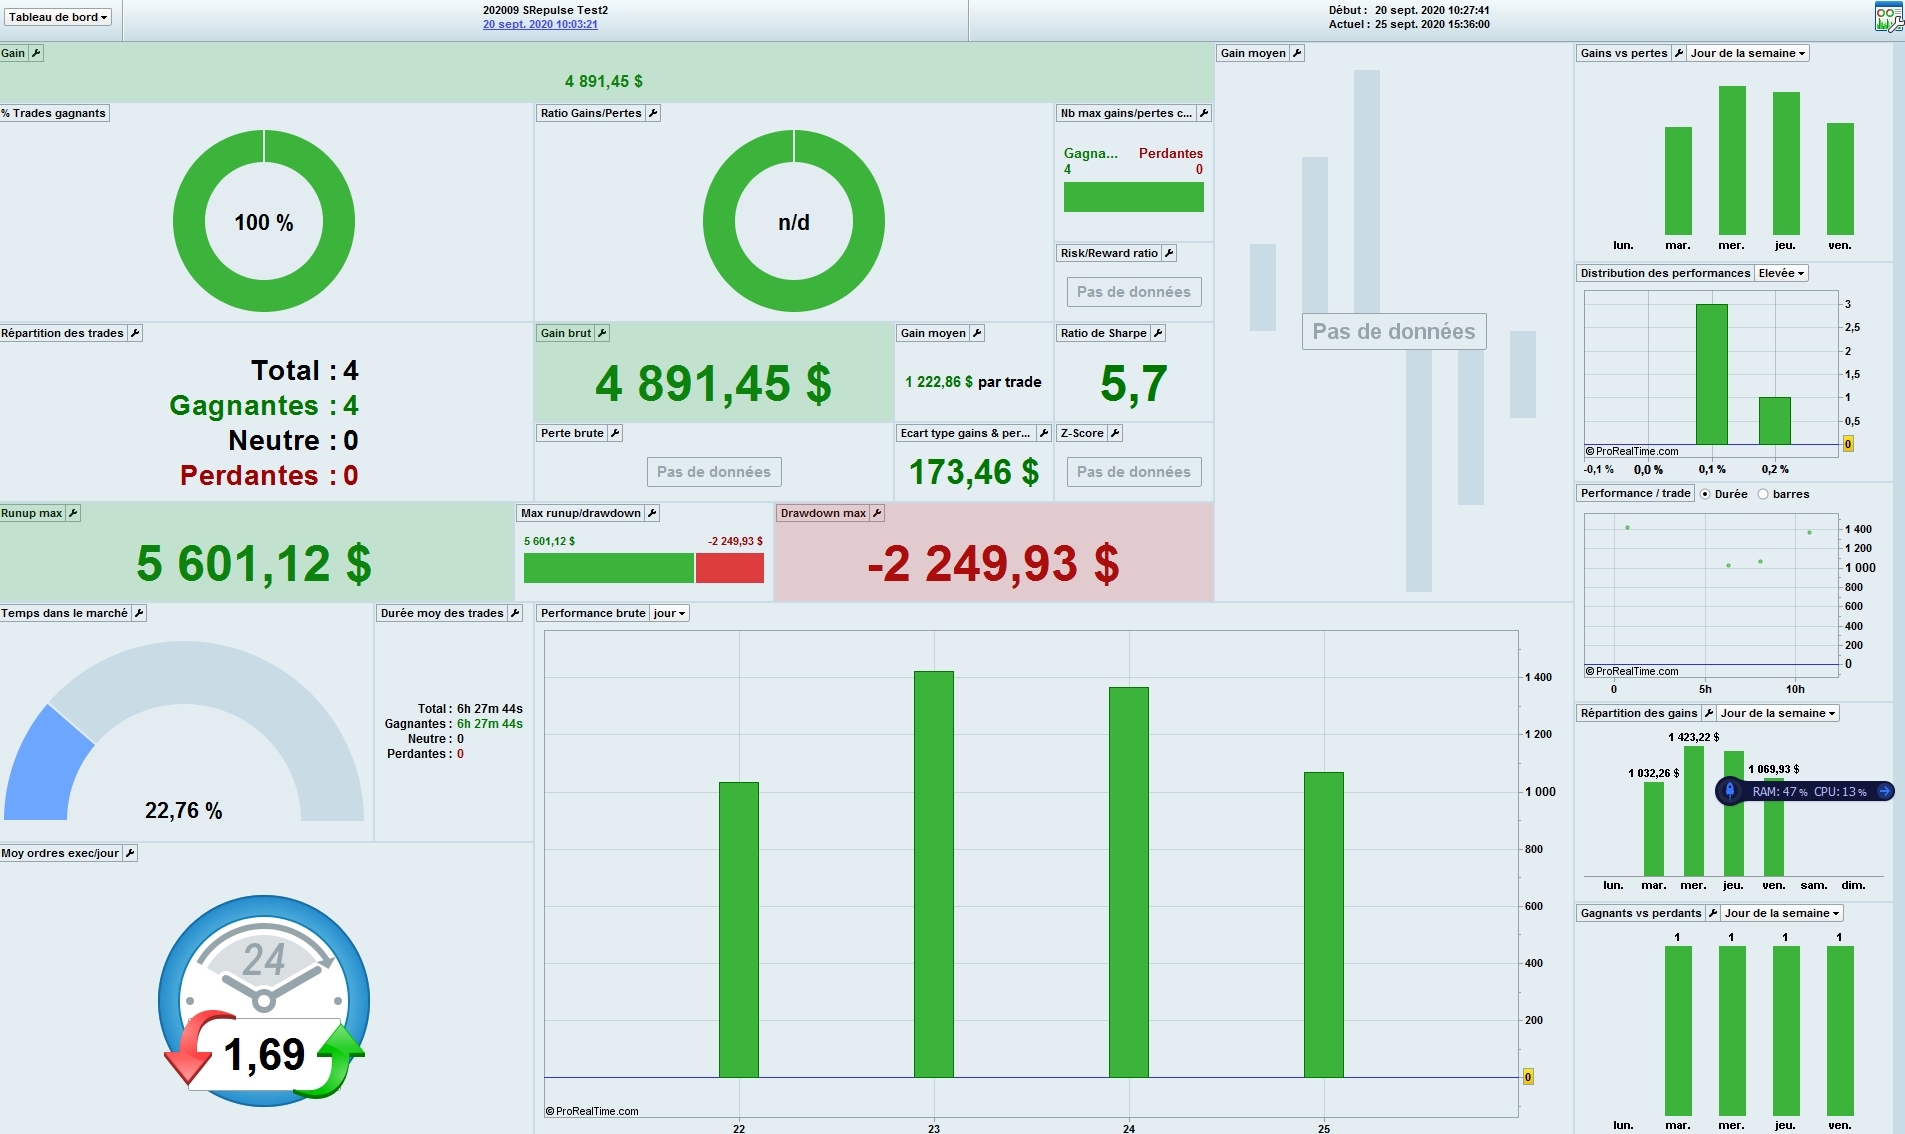Open Gagnants vs perdants Jour de la semaine dropdown
The height and width of the screenshot is (1134, 1905).
click(x=1781, y=913)
